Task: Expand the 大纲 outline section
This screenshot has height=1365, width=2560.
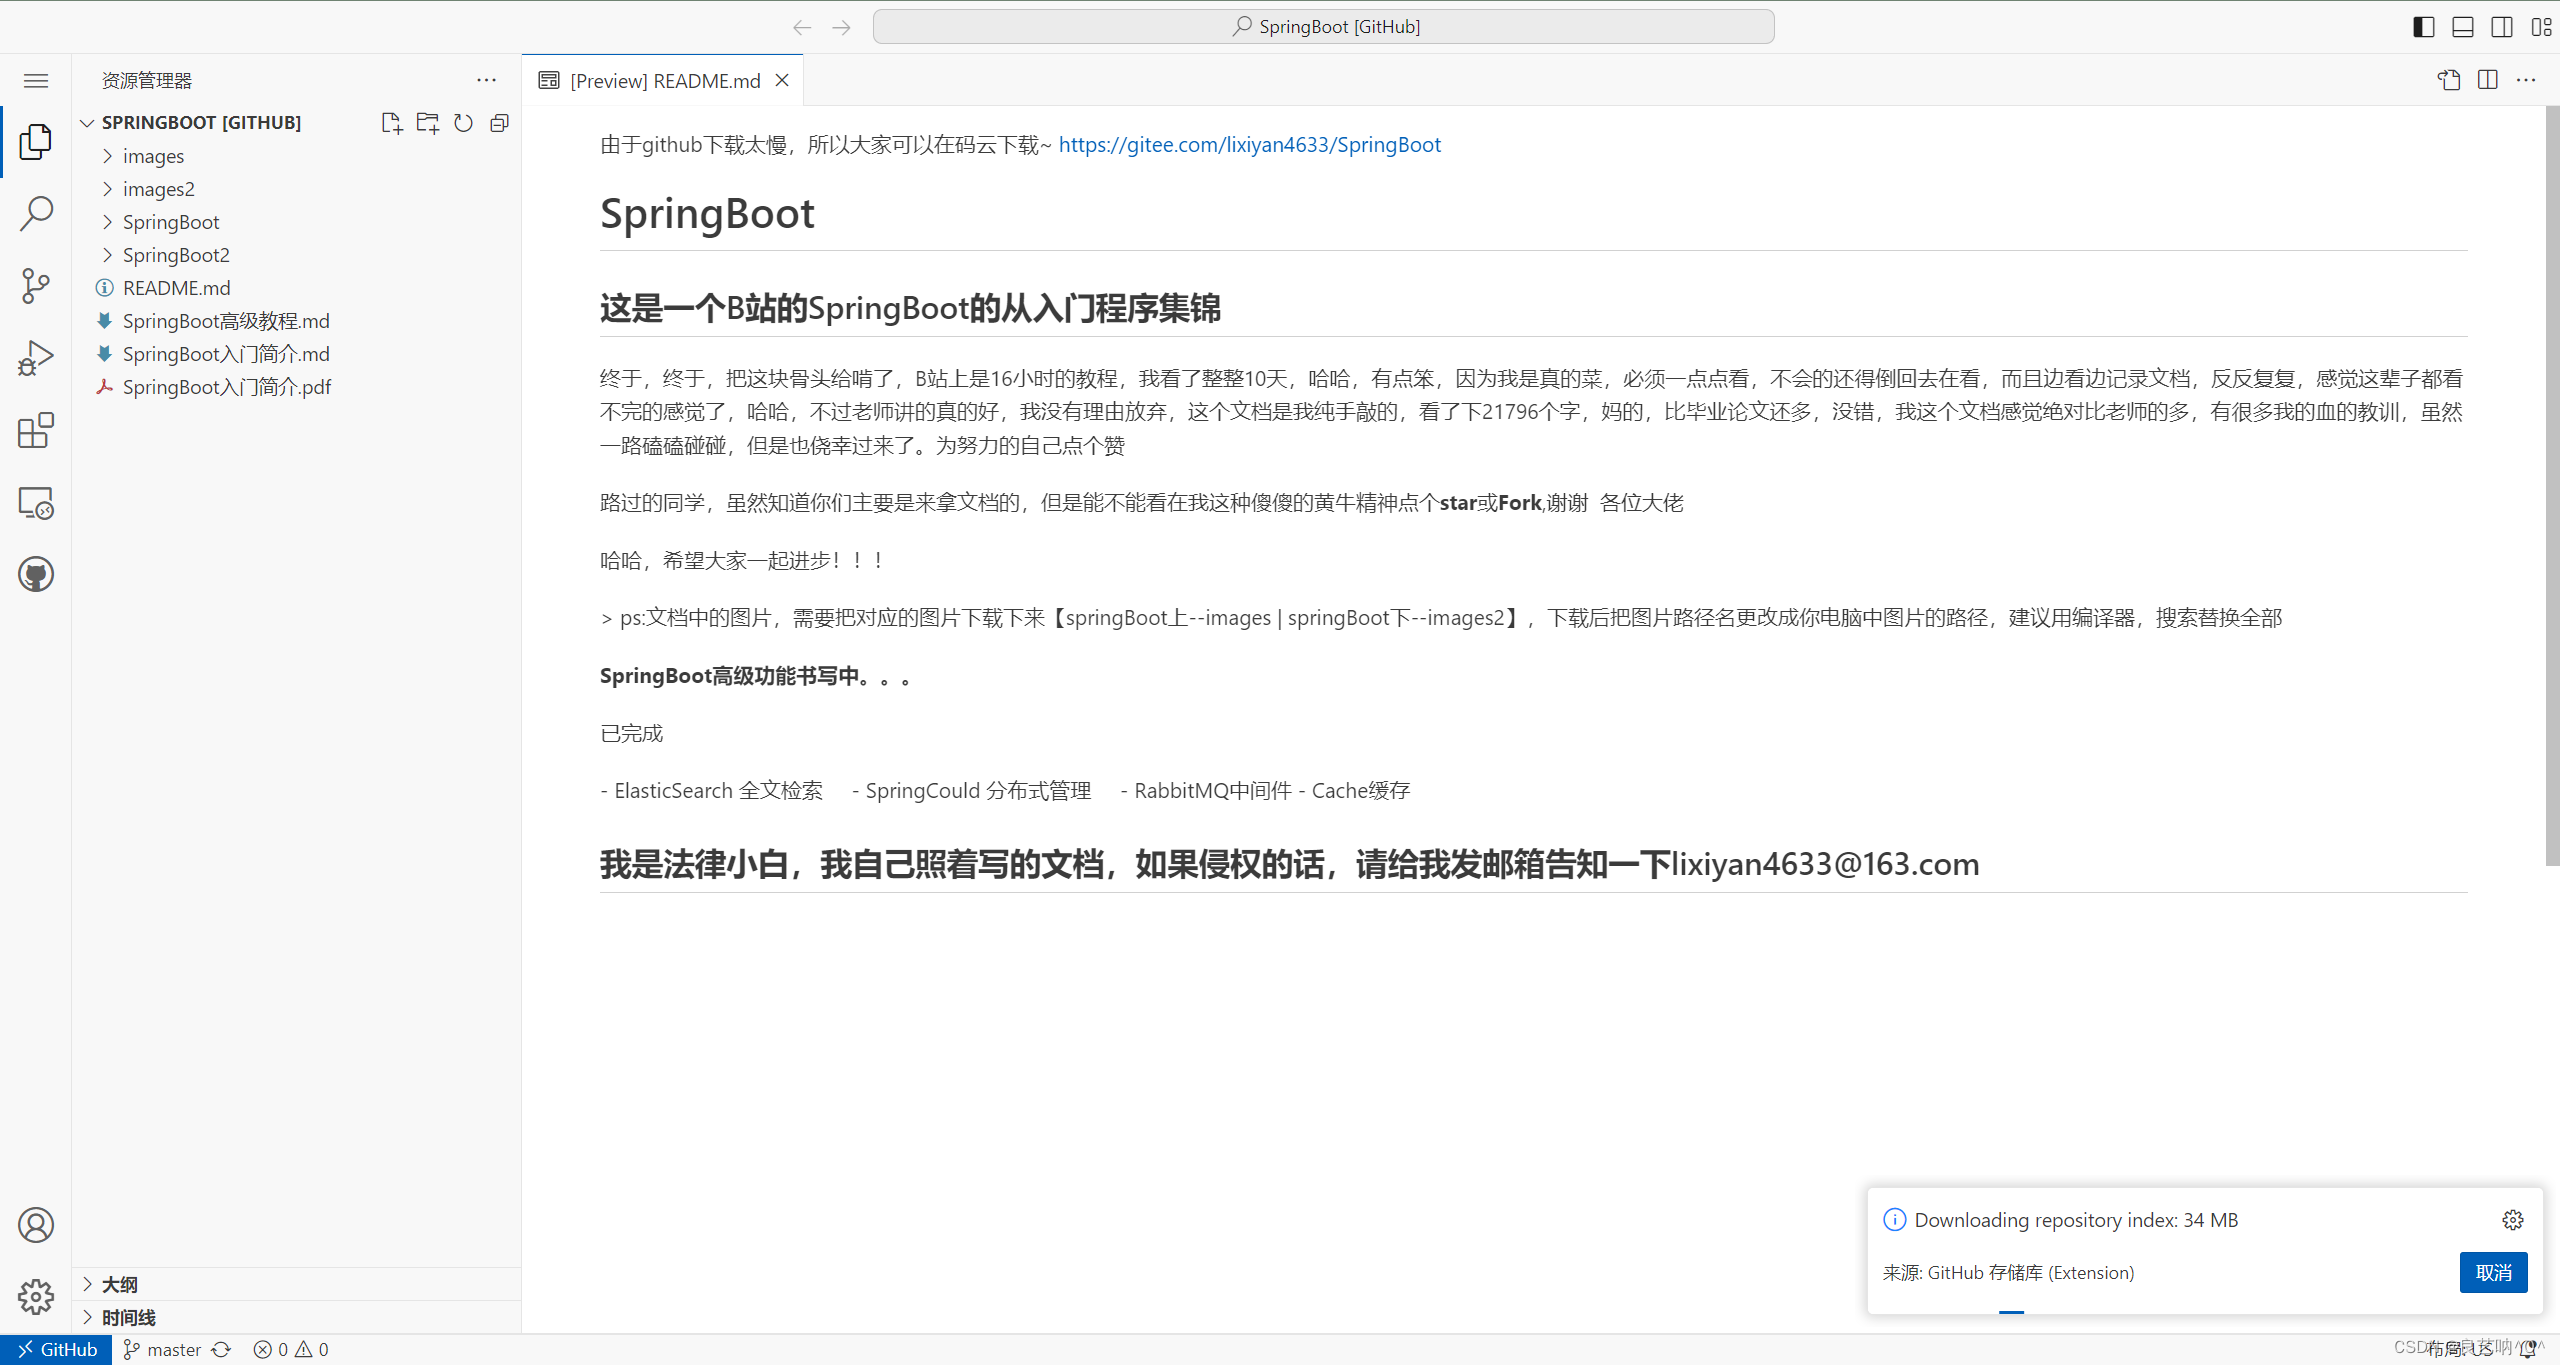Action: [x=296, y=1284]
